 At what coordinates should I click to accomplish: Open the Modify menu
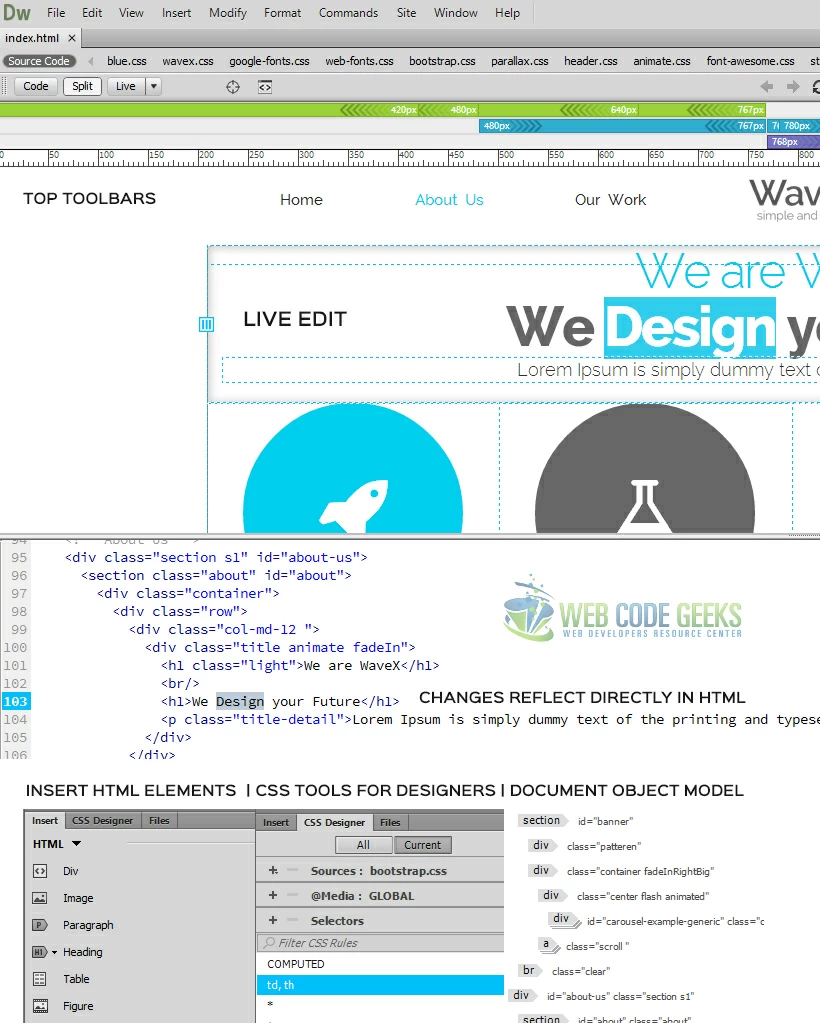pos(228,13)
